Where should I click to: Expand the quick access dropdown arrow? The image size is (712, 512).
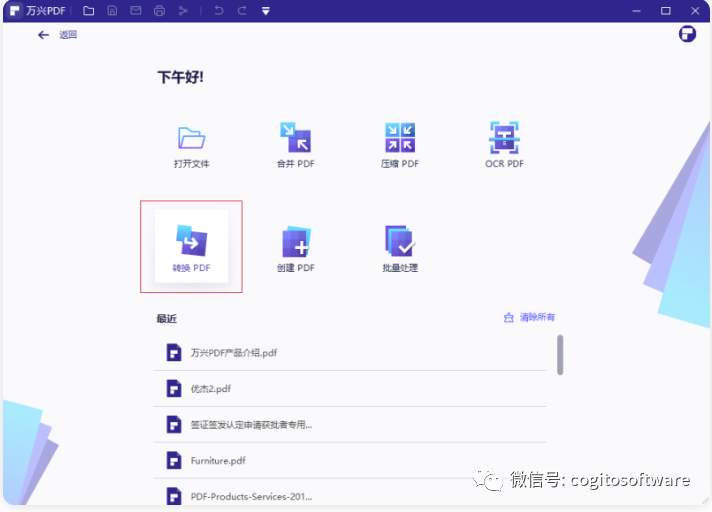point(266,11)
